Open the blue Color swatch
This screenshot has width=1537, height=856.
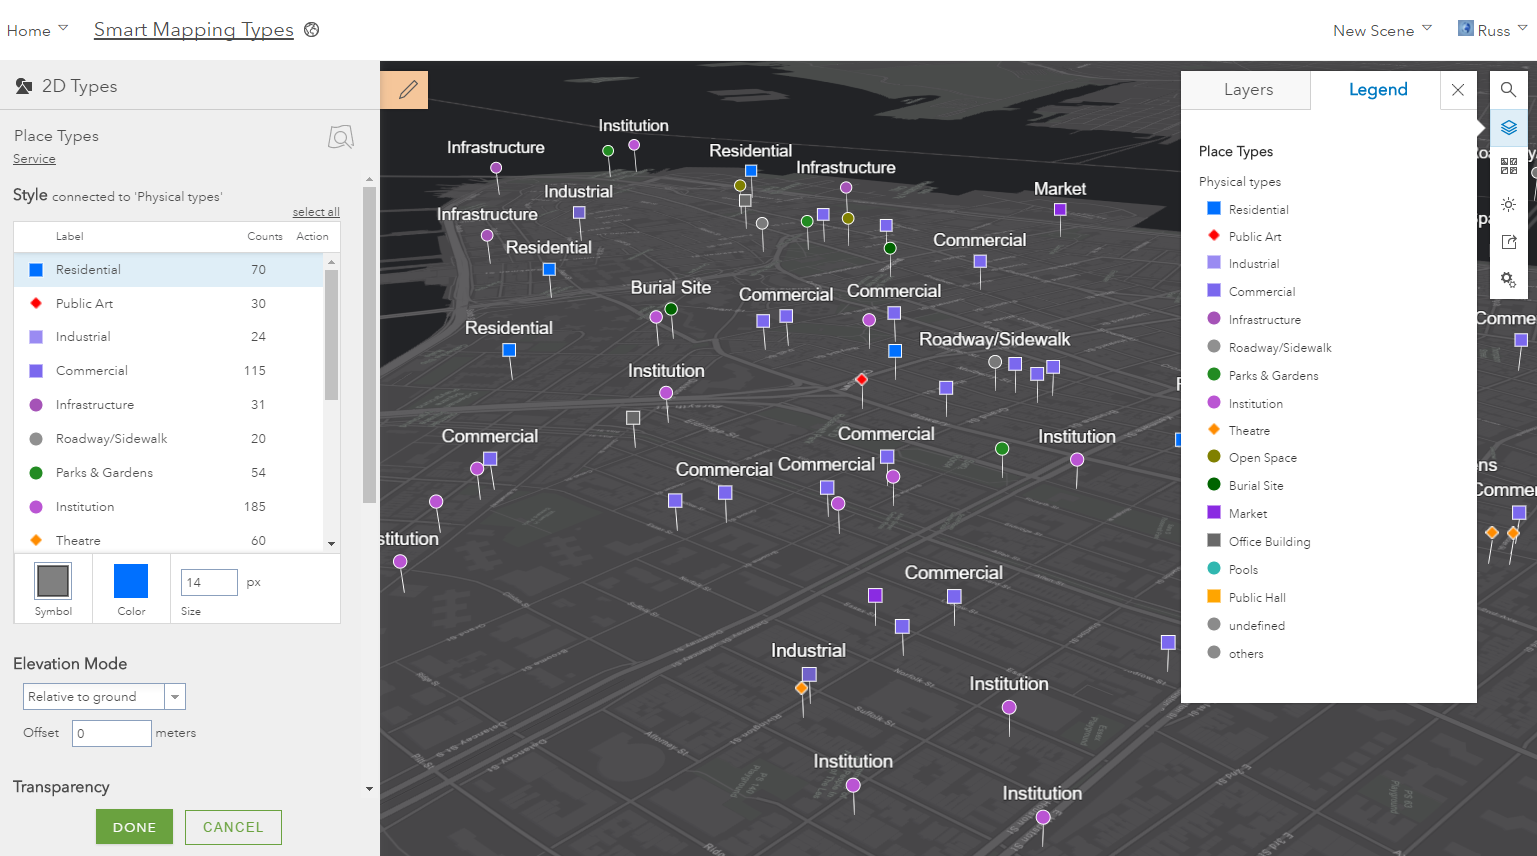(131, 581)
